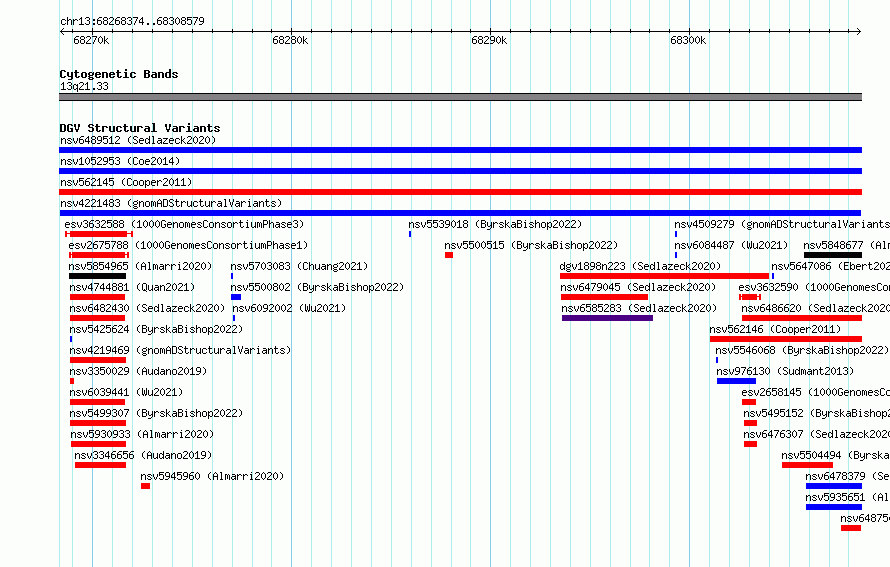Open the nsv562145 (Cooper2011) variant label
The height and width of the screenshot is (567, 890).
(126, 182)
